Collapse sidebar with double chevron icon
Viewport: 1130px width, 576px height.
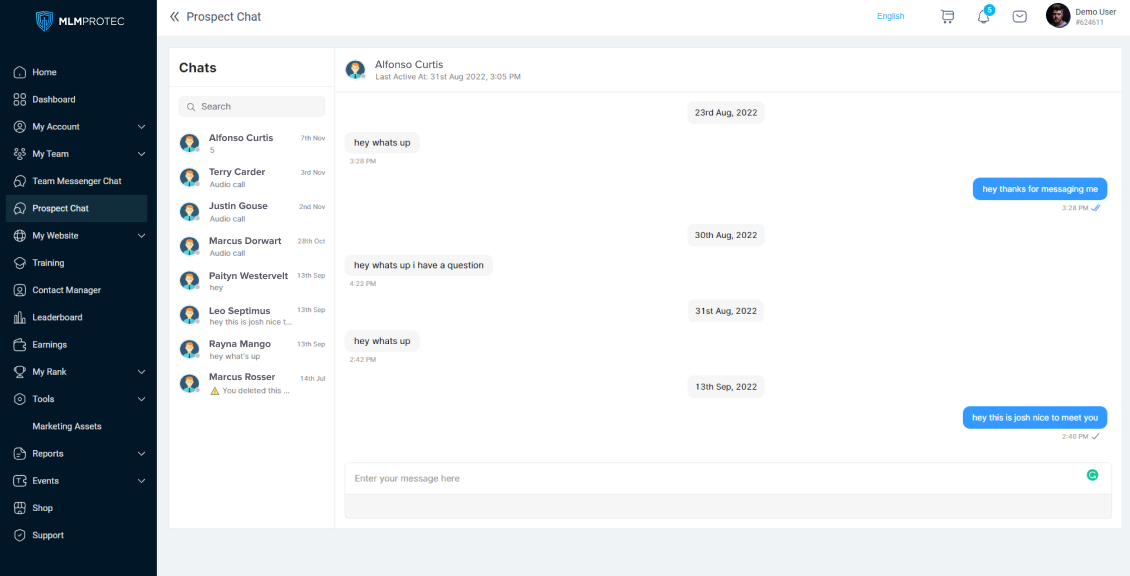[x=175, y=17]
